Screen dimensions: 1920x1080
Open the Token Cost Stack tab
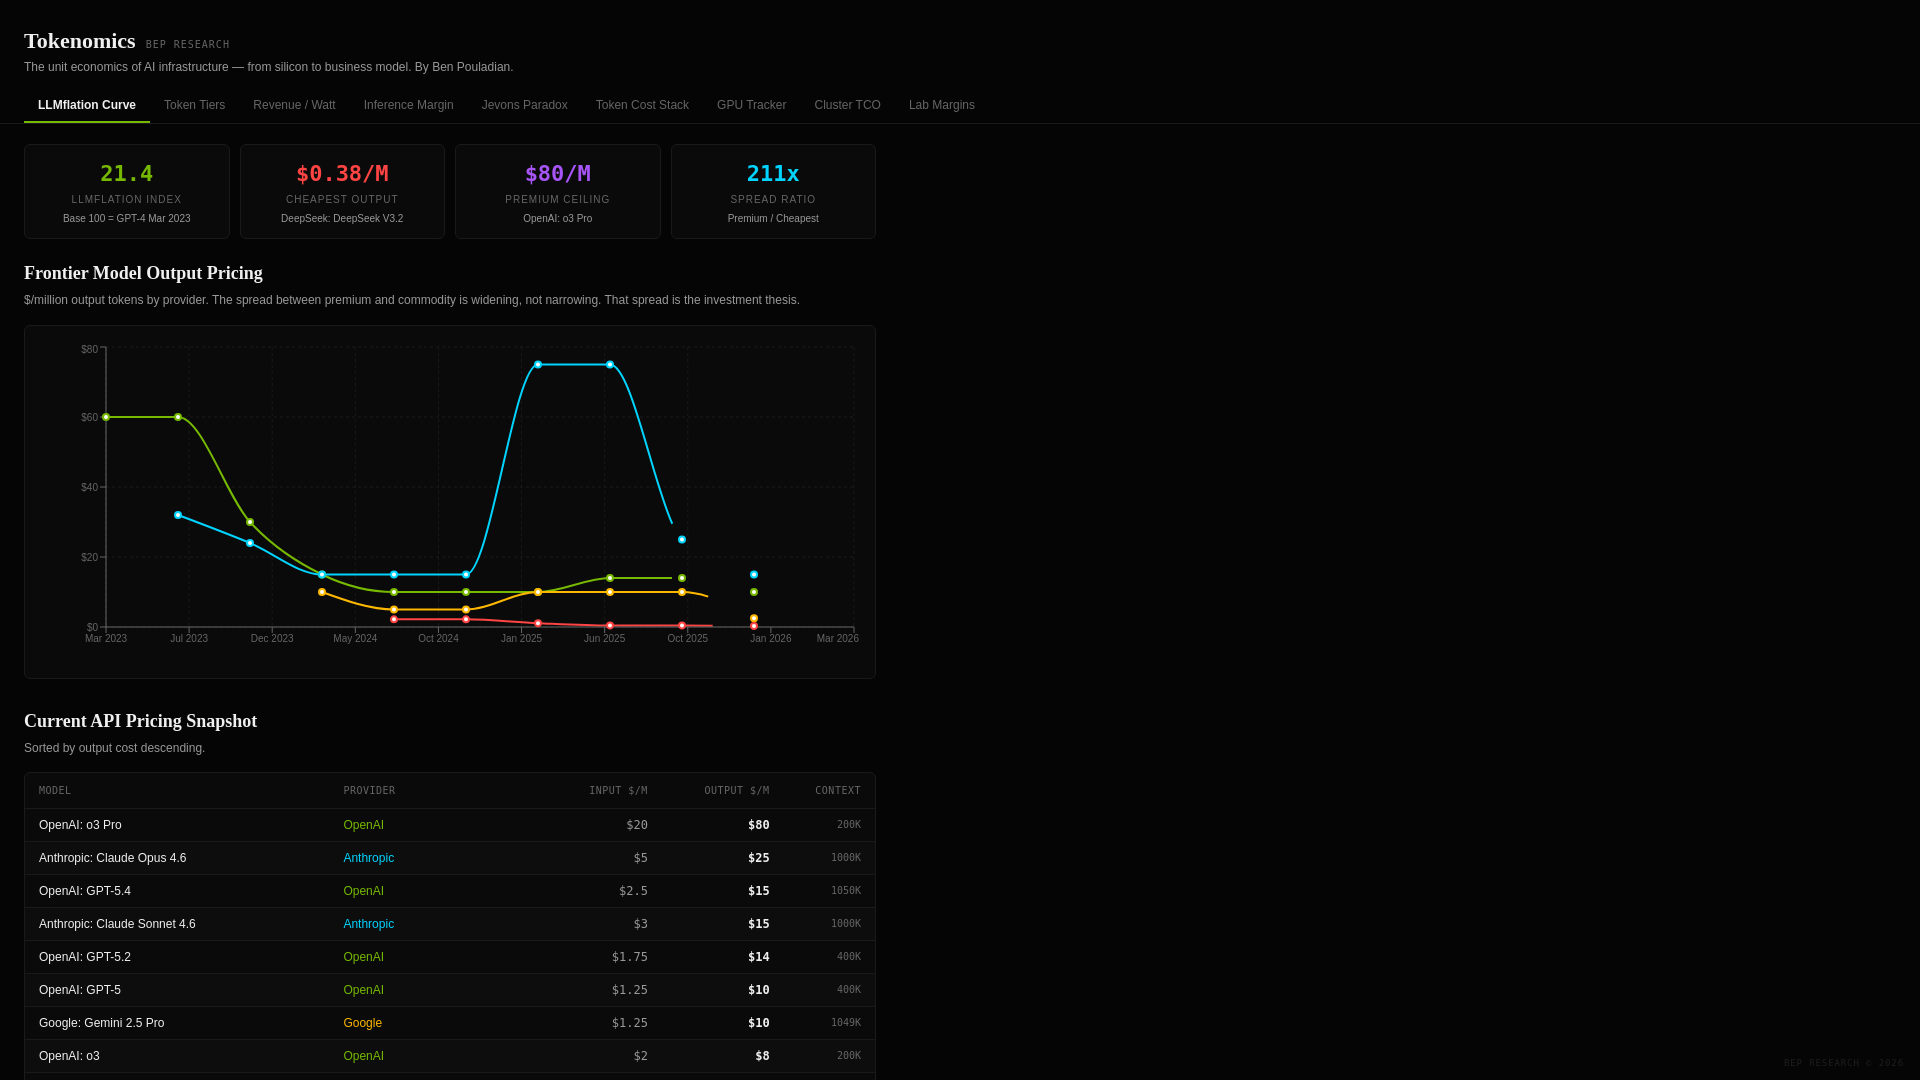[642, 105]
